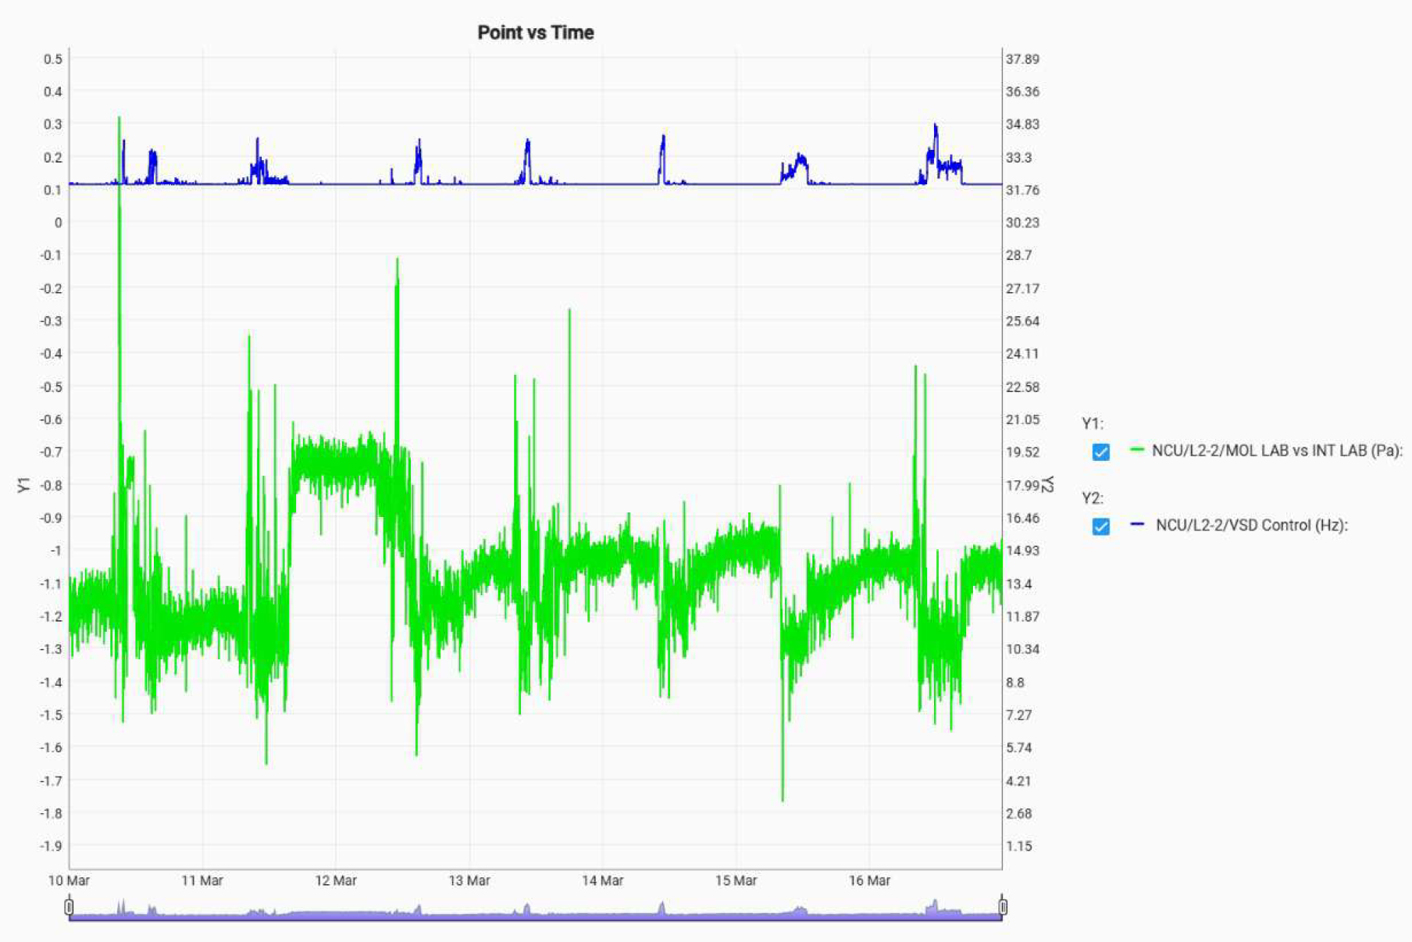Click the highest blue peak on 16 Mar

tap(935, 126)
